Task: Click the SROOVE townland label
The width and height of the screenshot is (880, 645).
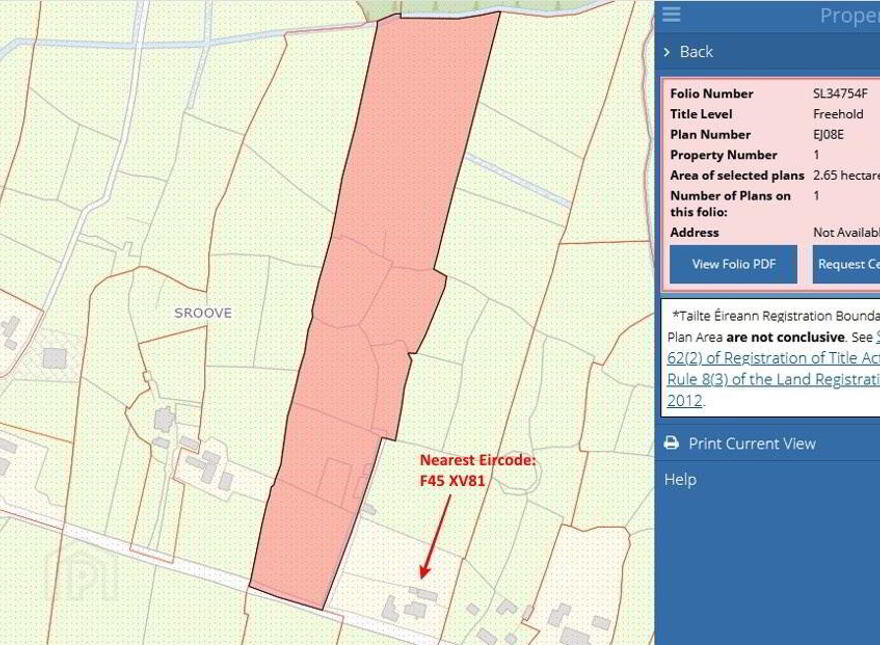Action: 203,313
